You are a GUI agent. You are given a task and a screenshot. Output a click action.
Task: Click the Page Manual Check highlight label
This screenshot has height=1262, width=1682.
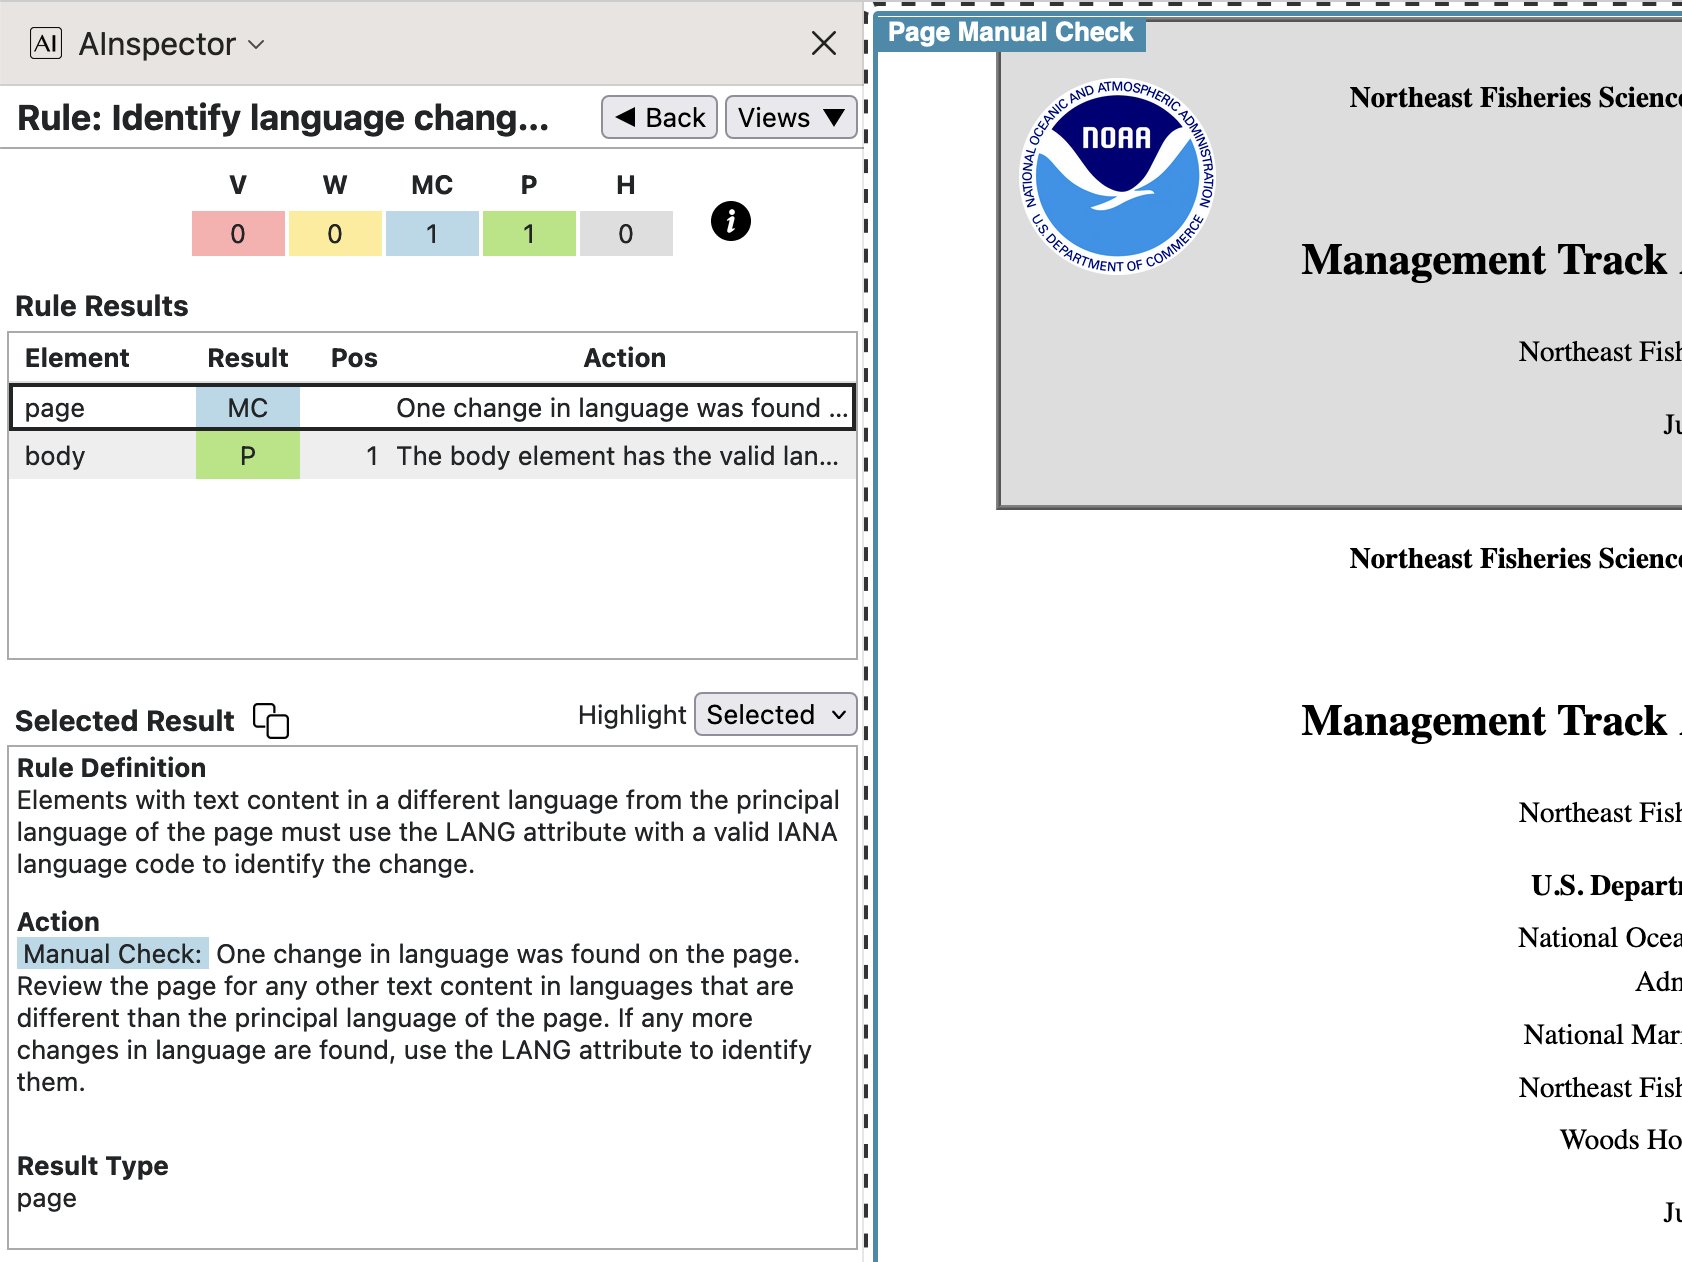[1010, 33]
